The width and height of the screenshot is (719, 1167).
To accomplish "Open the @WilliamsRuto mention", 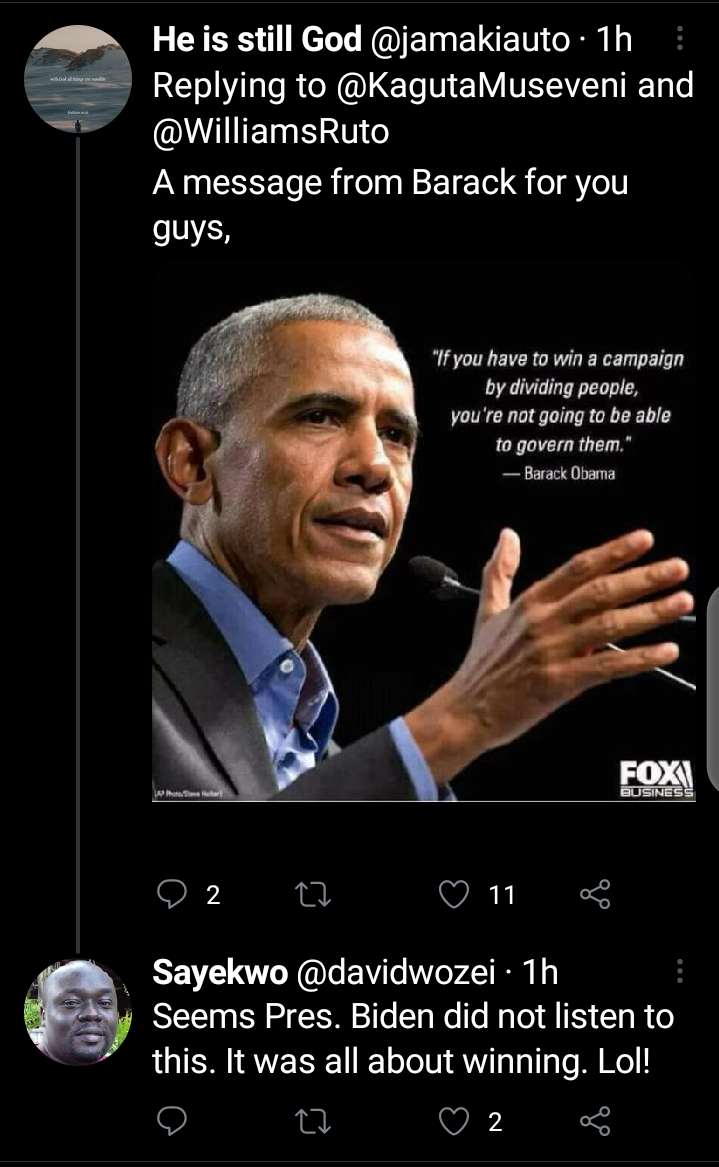I will pyautogui.click(x=271, y=132).
